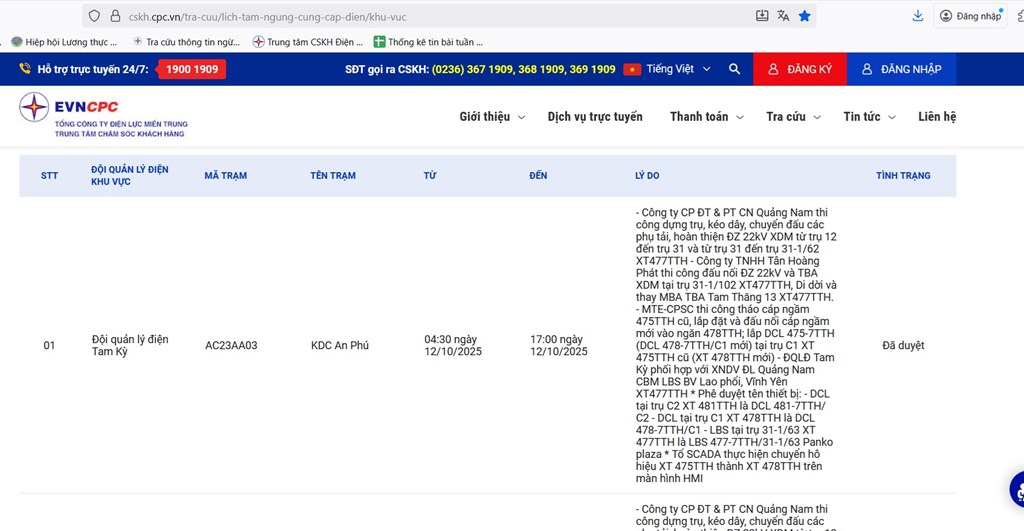Click the site padlock icon
This screenshot has width=1024, height=531.
(115, 16)
